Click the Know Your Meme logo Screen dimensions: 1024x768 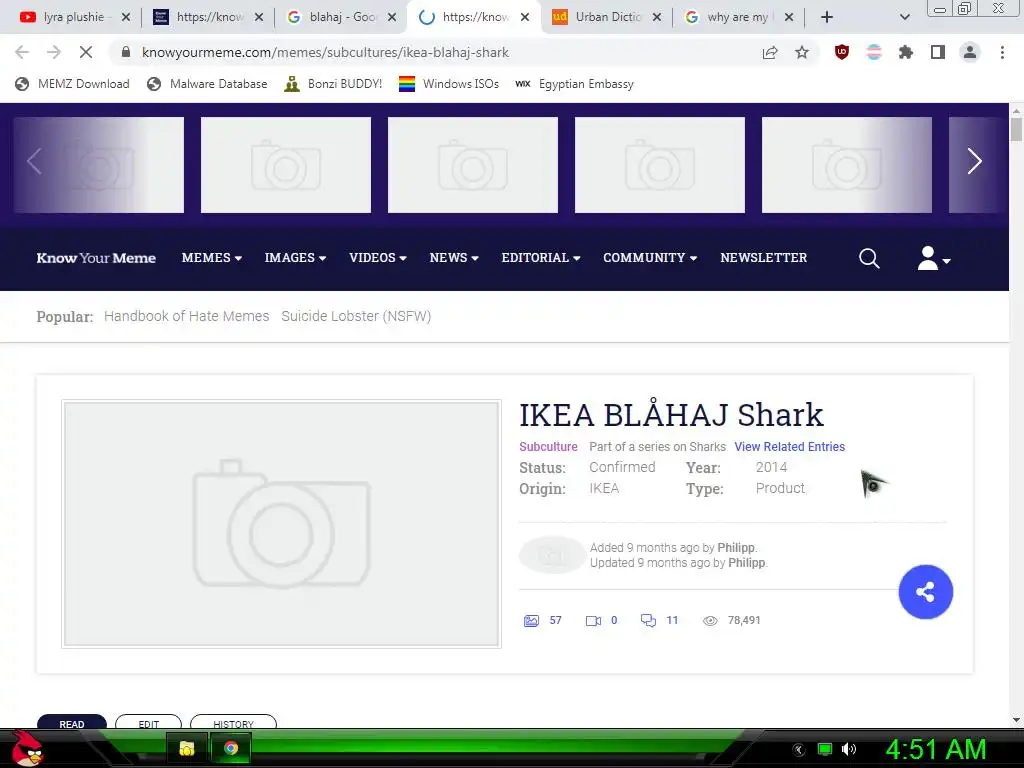pos(96,258)
